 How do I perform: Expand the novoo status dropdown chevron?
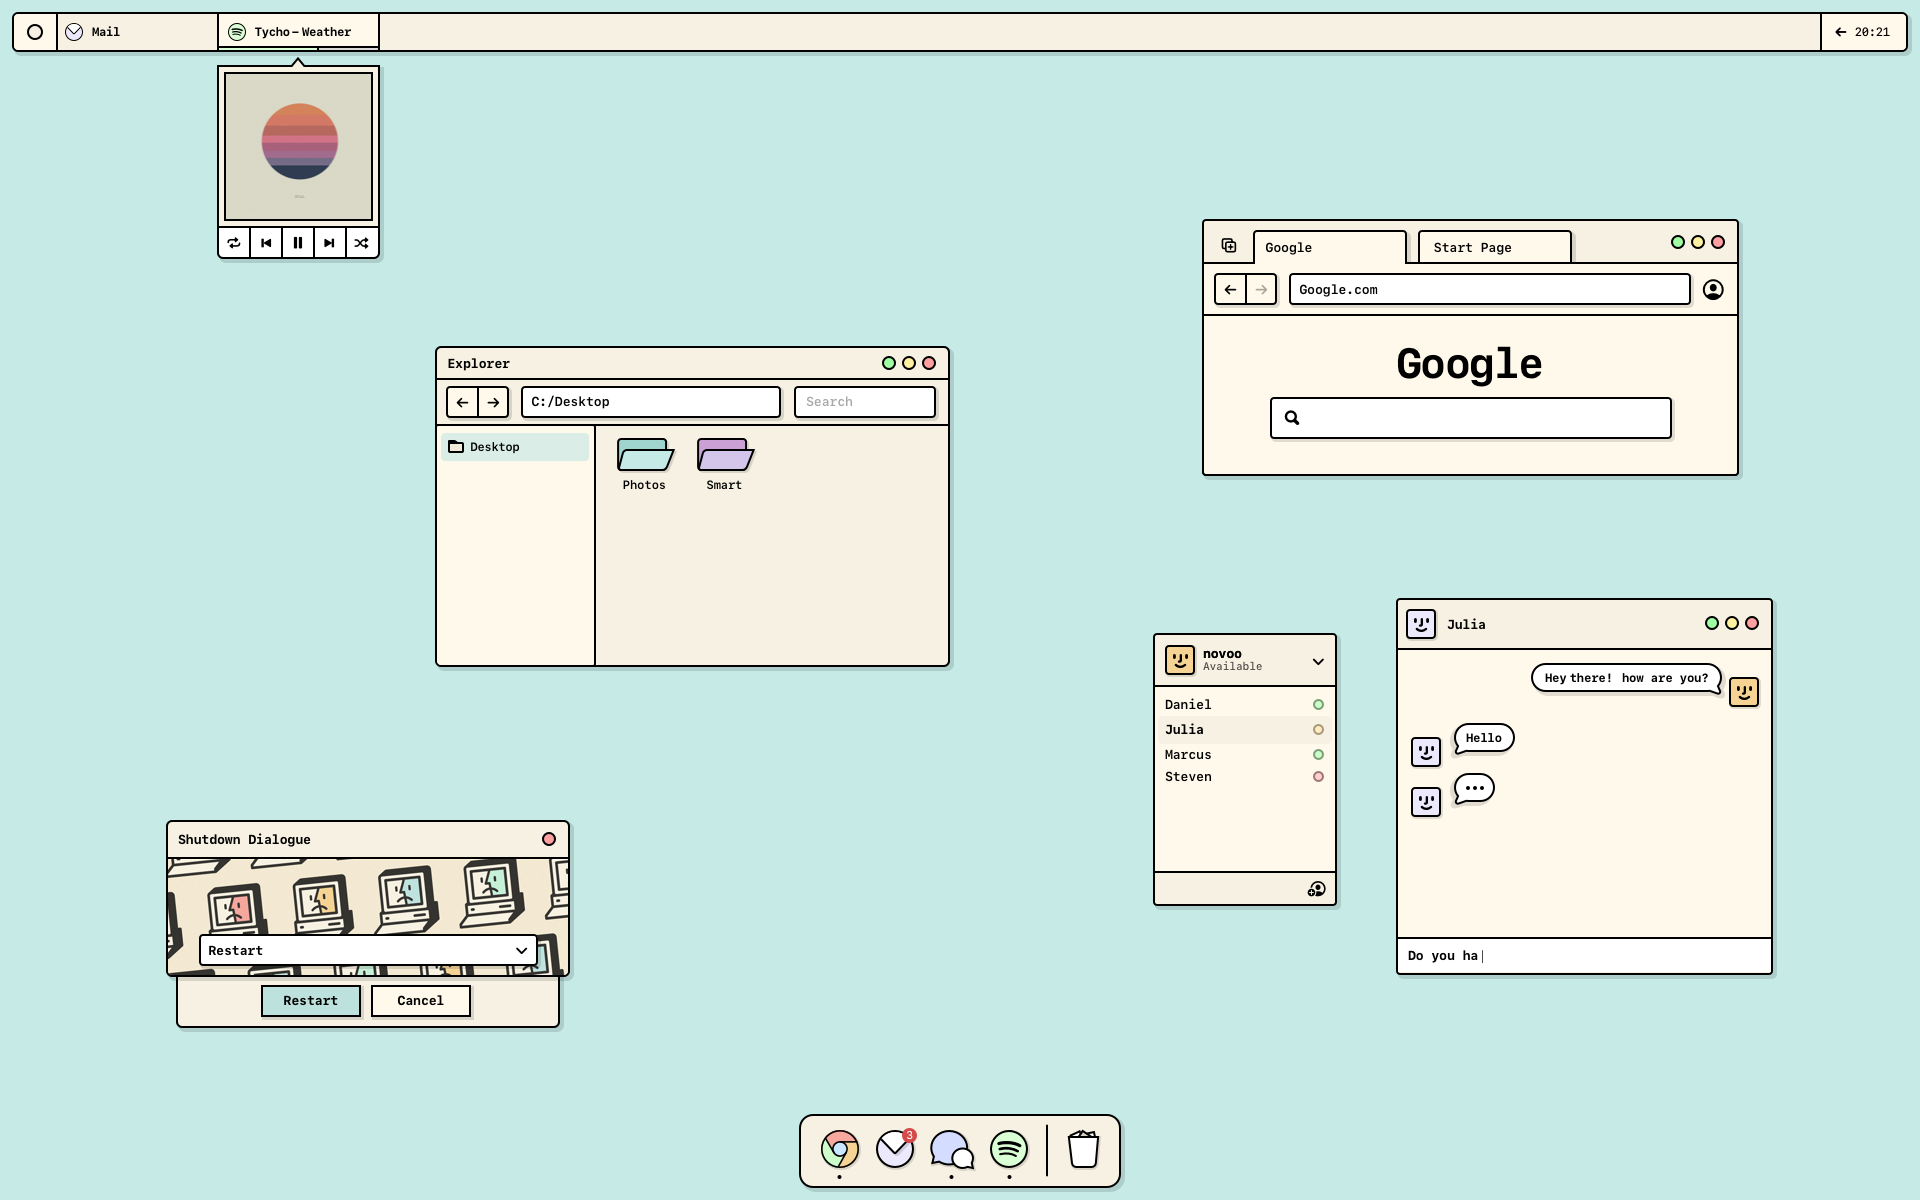(x=1318, y=662)
